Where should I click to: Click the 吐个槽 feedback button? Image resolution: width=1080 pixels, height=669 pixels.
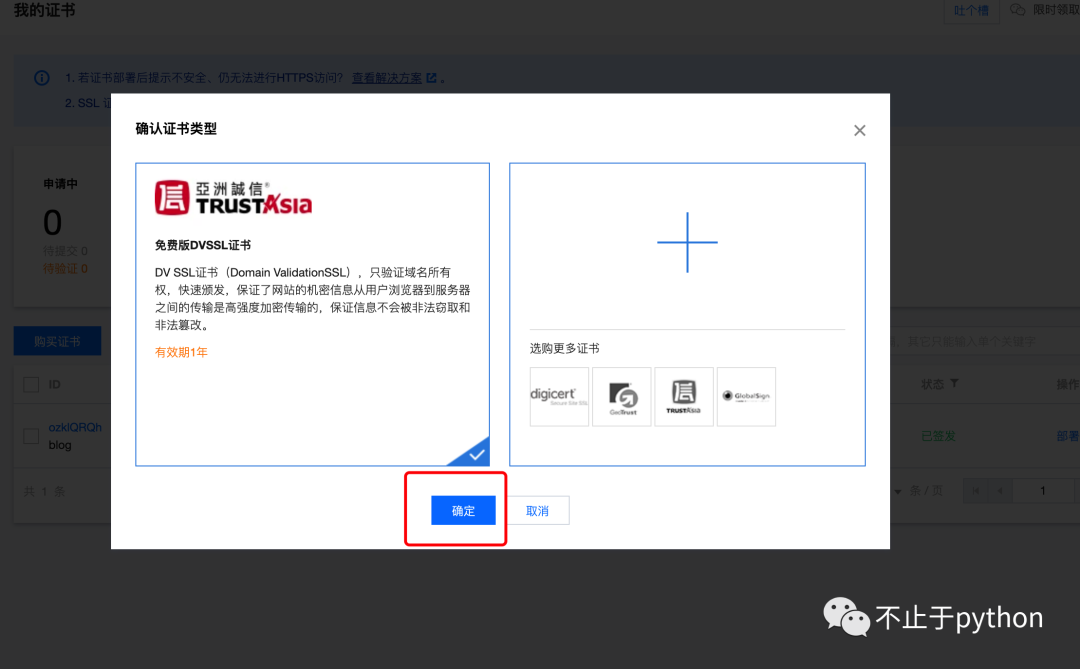971,10
